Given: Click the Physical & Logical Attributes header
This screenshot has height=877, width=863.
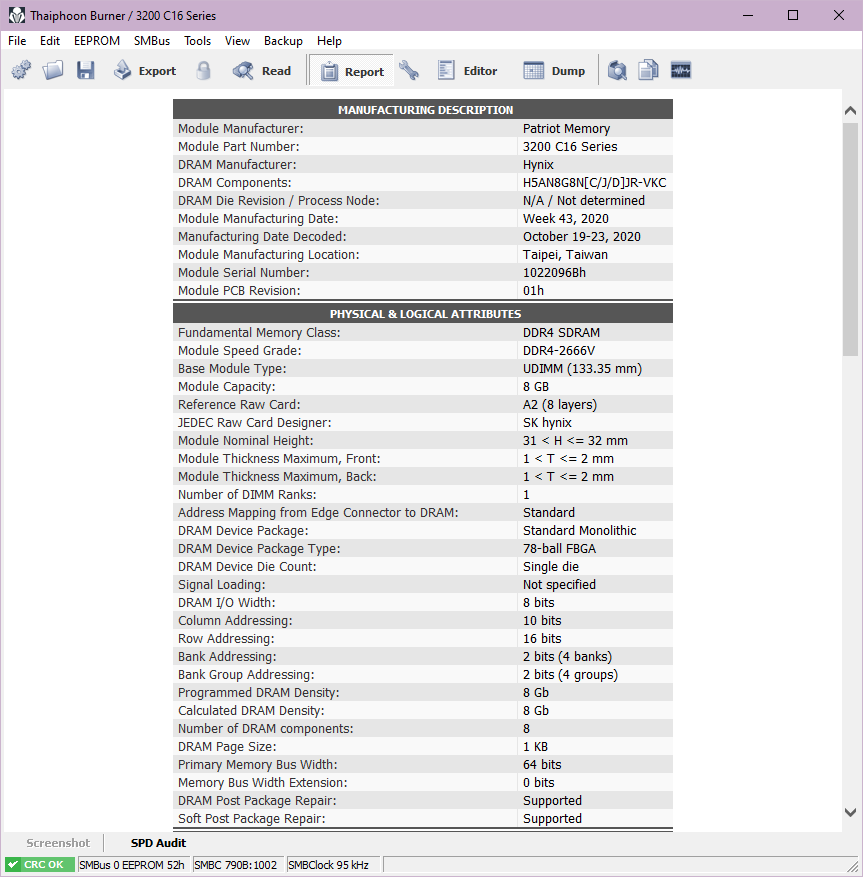Looking at the screenshot, I should click(x=423, y=314).
